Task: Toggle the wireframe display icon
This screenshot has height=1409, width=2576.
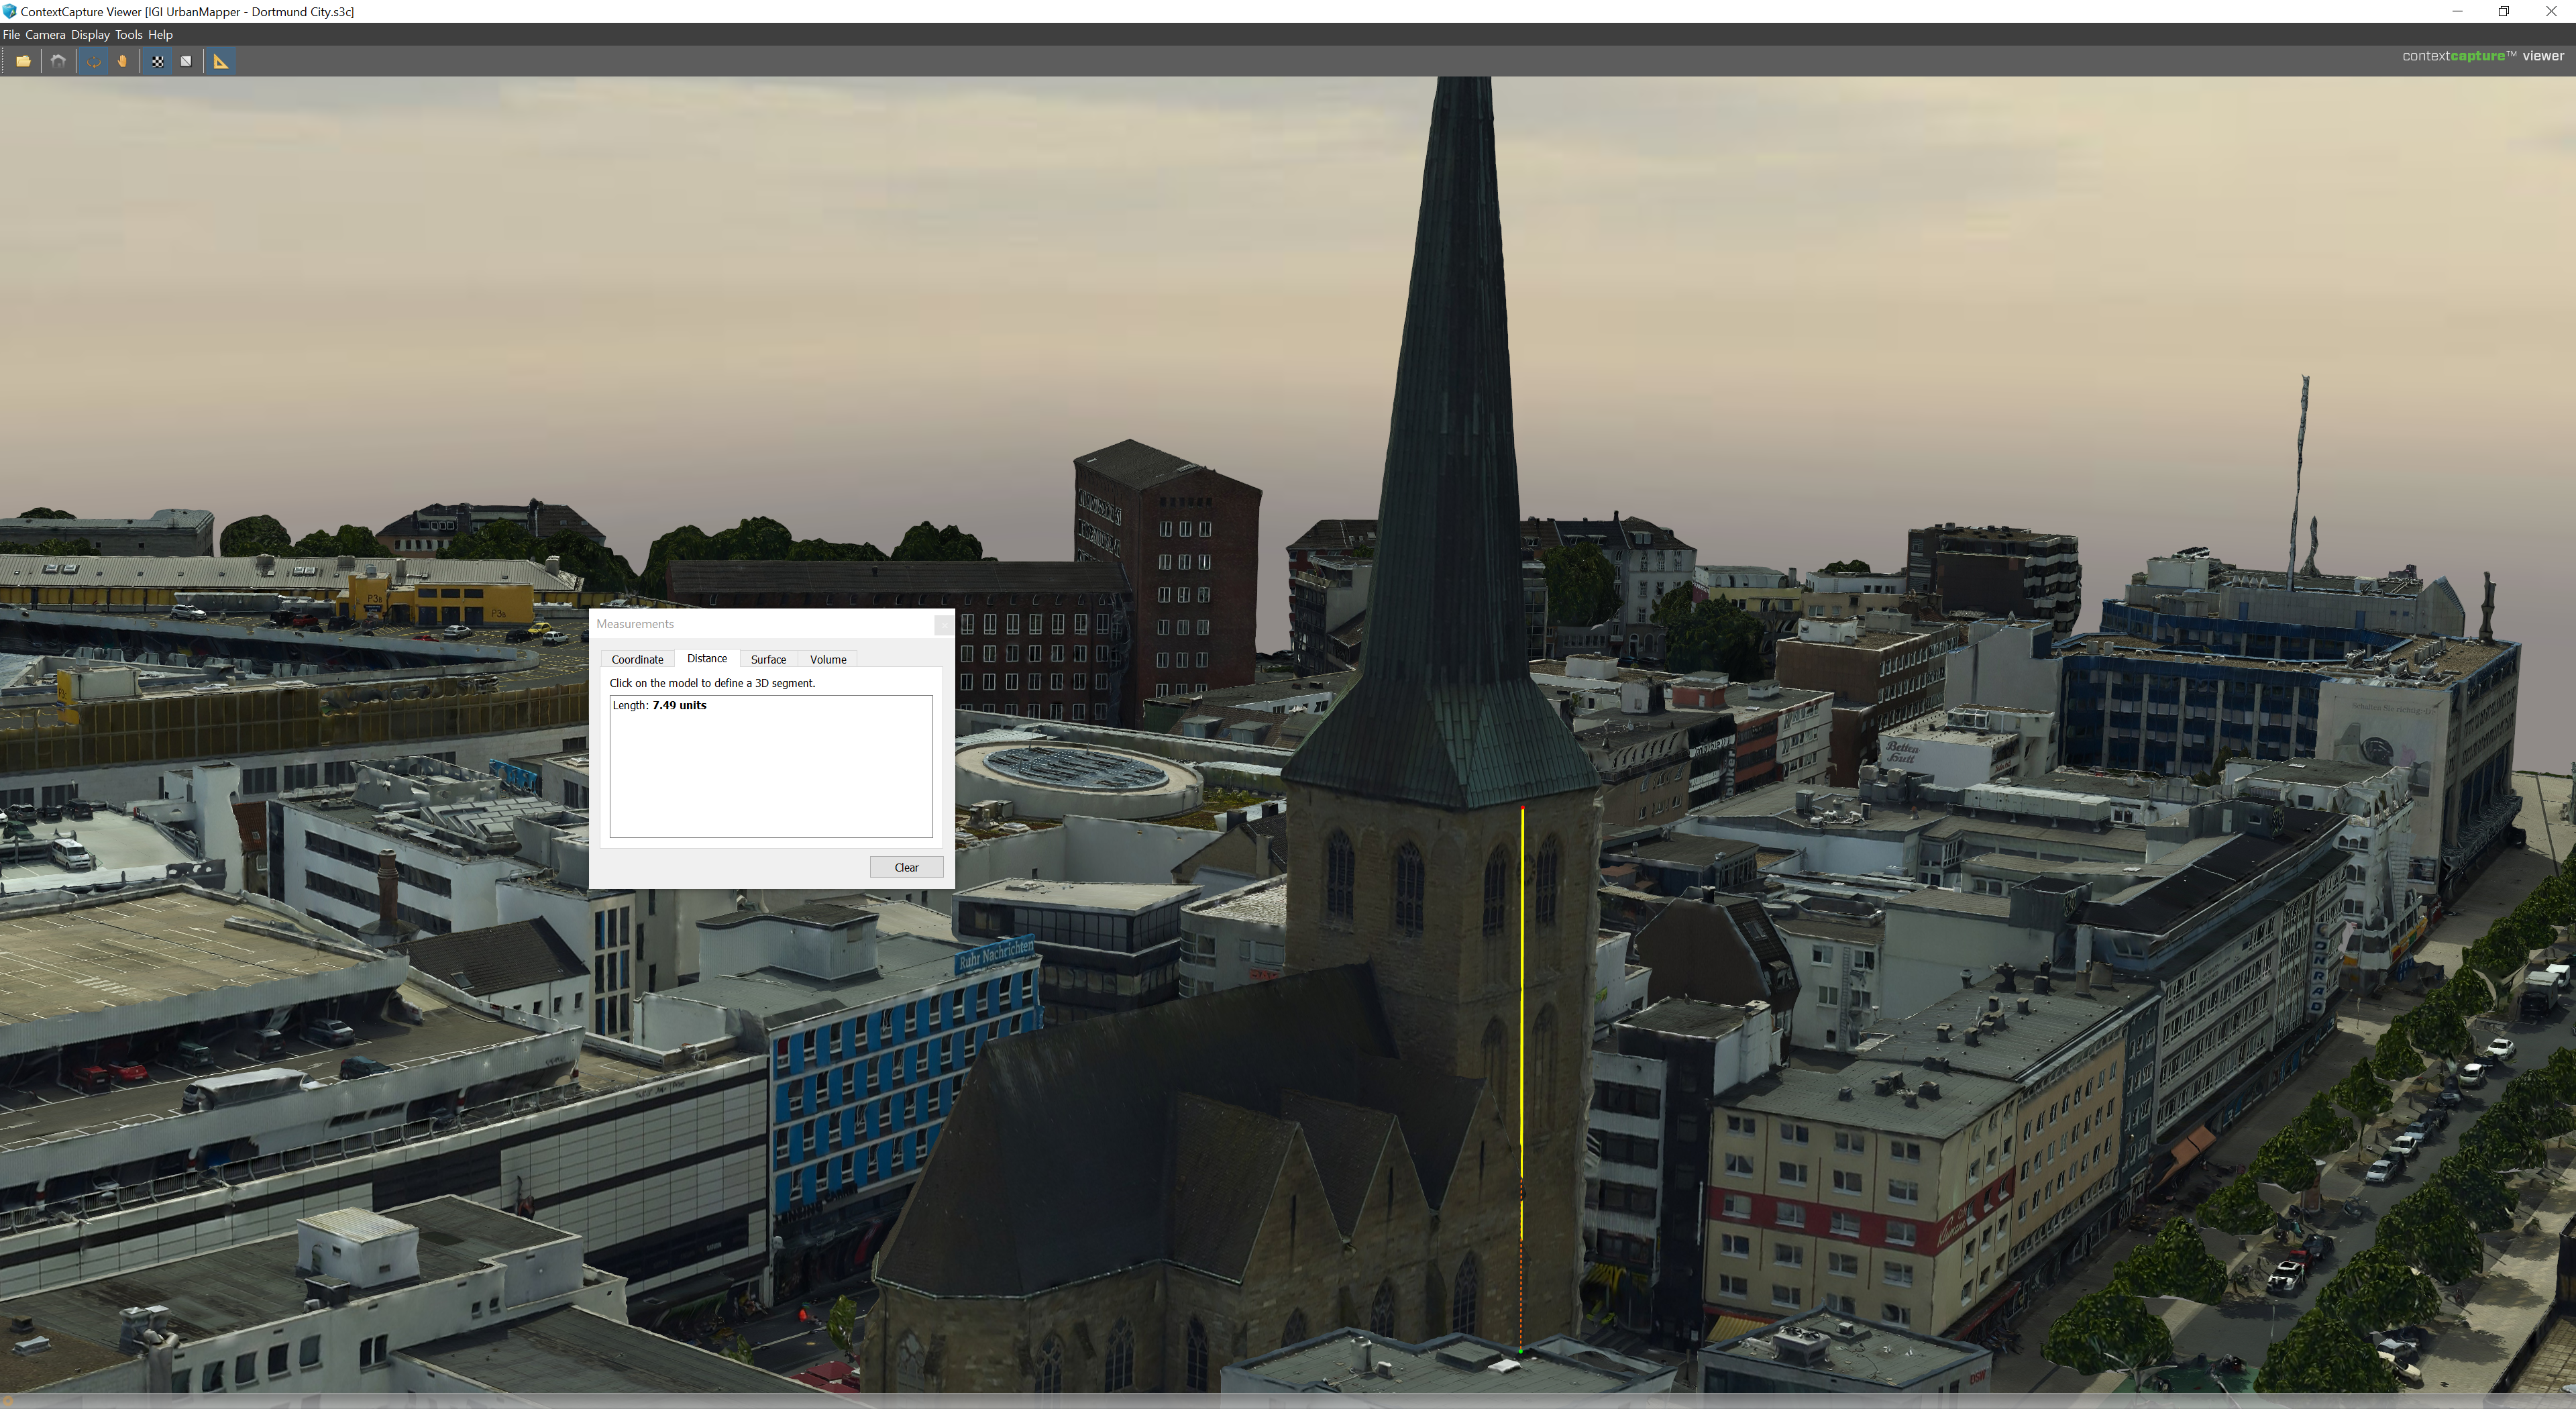Action: 186,61
